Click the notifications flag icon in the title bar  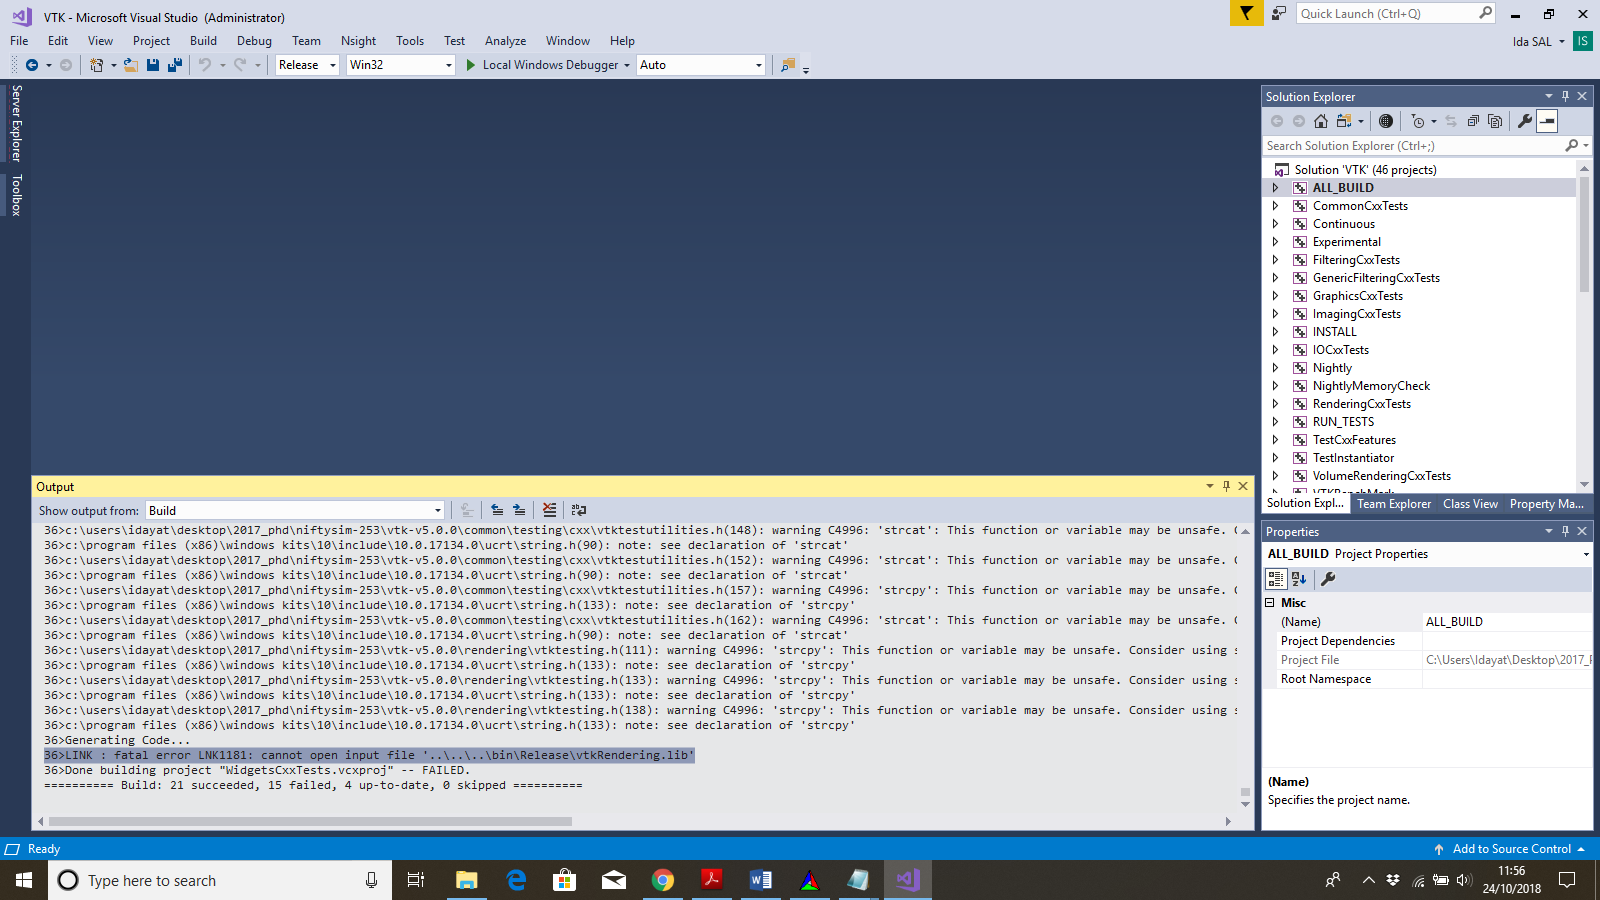click(x=1246, y=13)
